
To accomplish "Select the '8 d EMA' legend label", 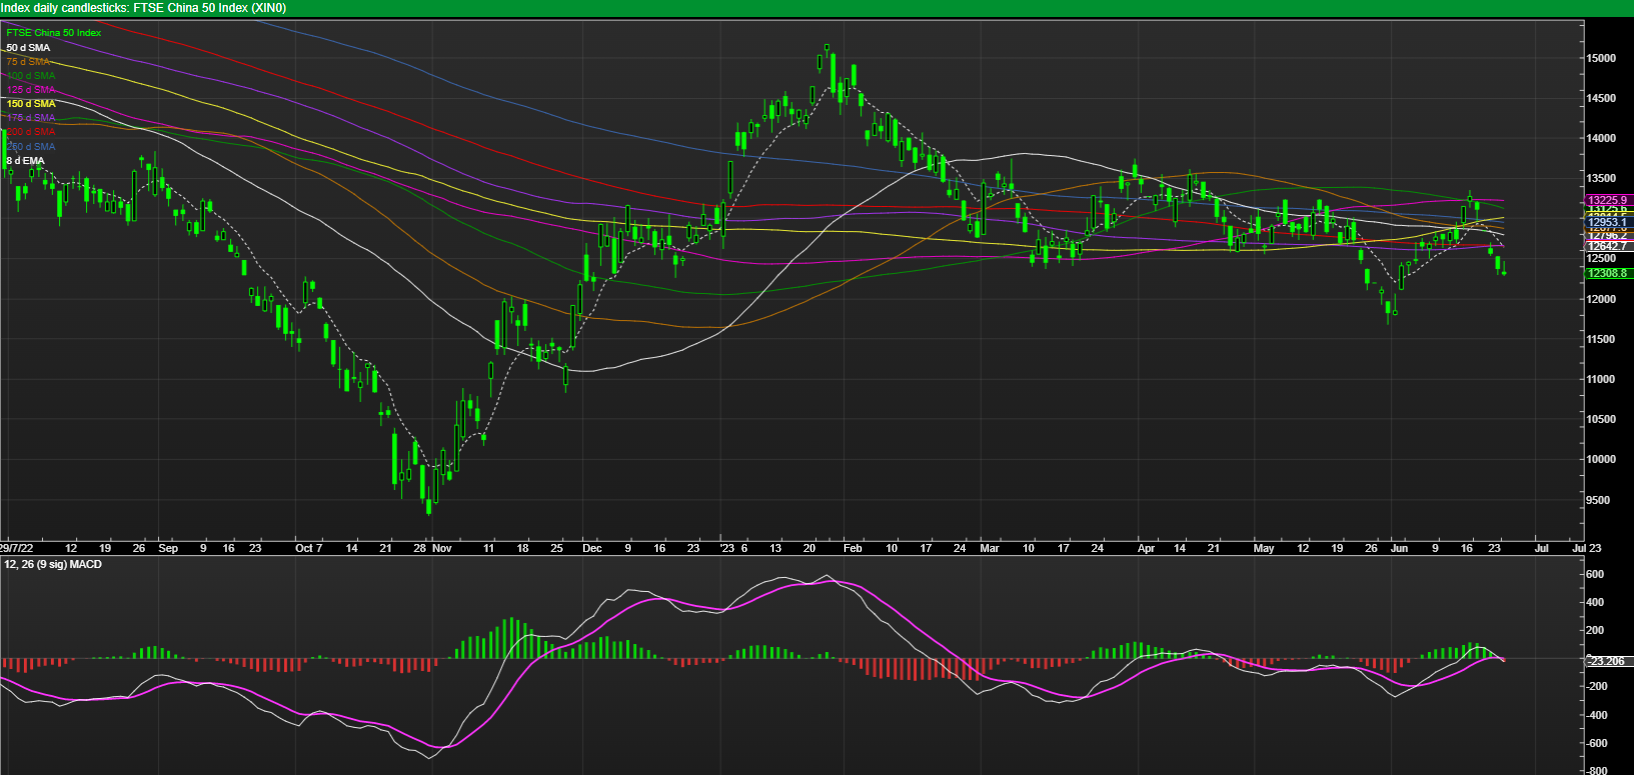I will point(26,161).
